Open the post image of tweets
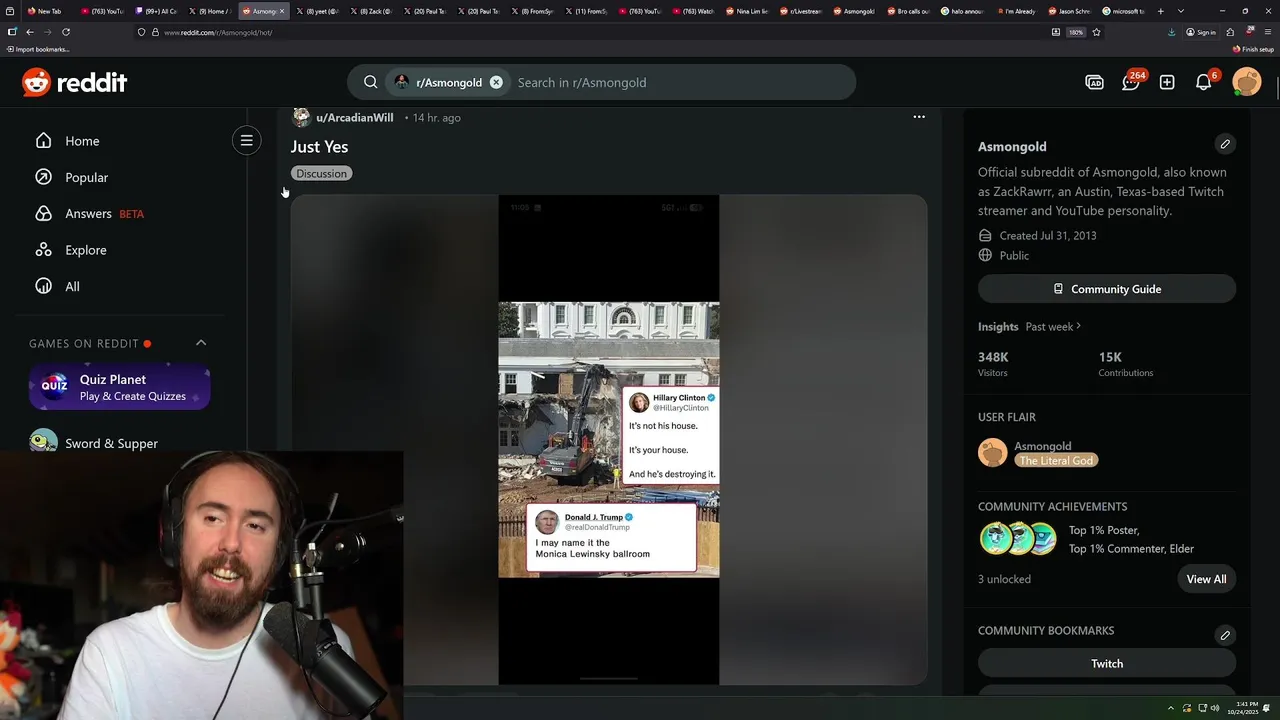The height and width of the screenshot is (720, 1280). tap(609, 440)
